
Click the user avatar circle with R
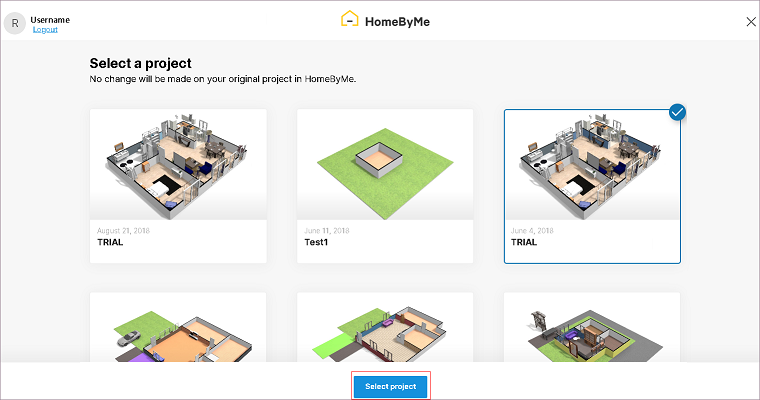[x=14, y=23]
